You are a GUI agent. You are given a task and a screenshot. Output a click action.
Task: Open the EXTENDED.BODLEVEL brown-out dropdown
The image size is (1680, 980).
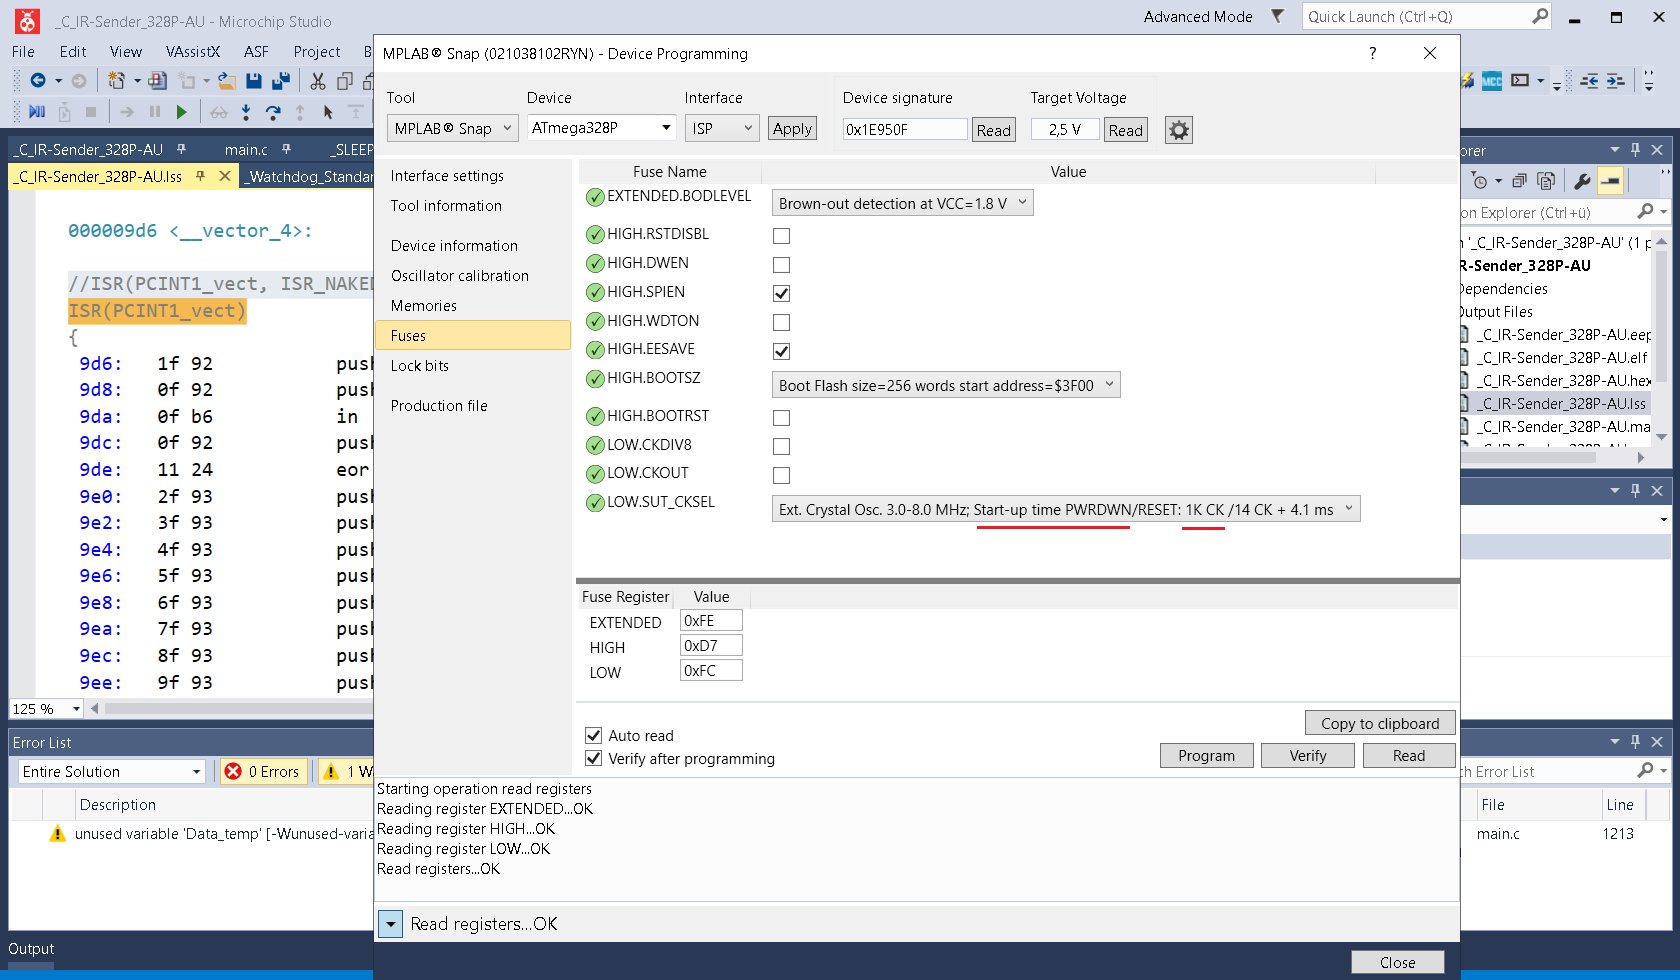[x=902, y=203]
